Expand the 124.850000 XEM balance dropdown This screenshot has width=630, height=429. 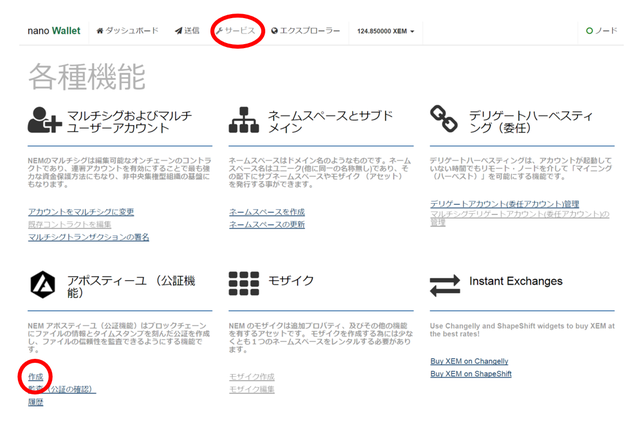pyautogui.click(x=385, y=31)
